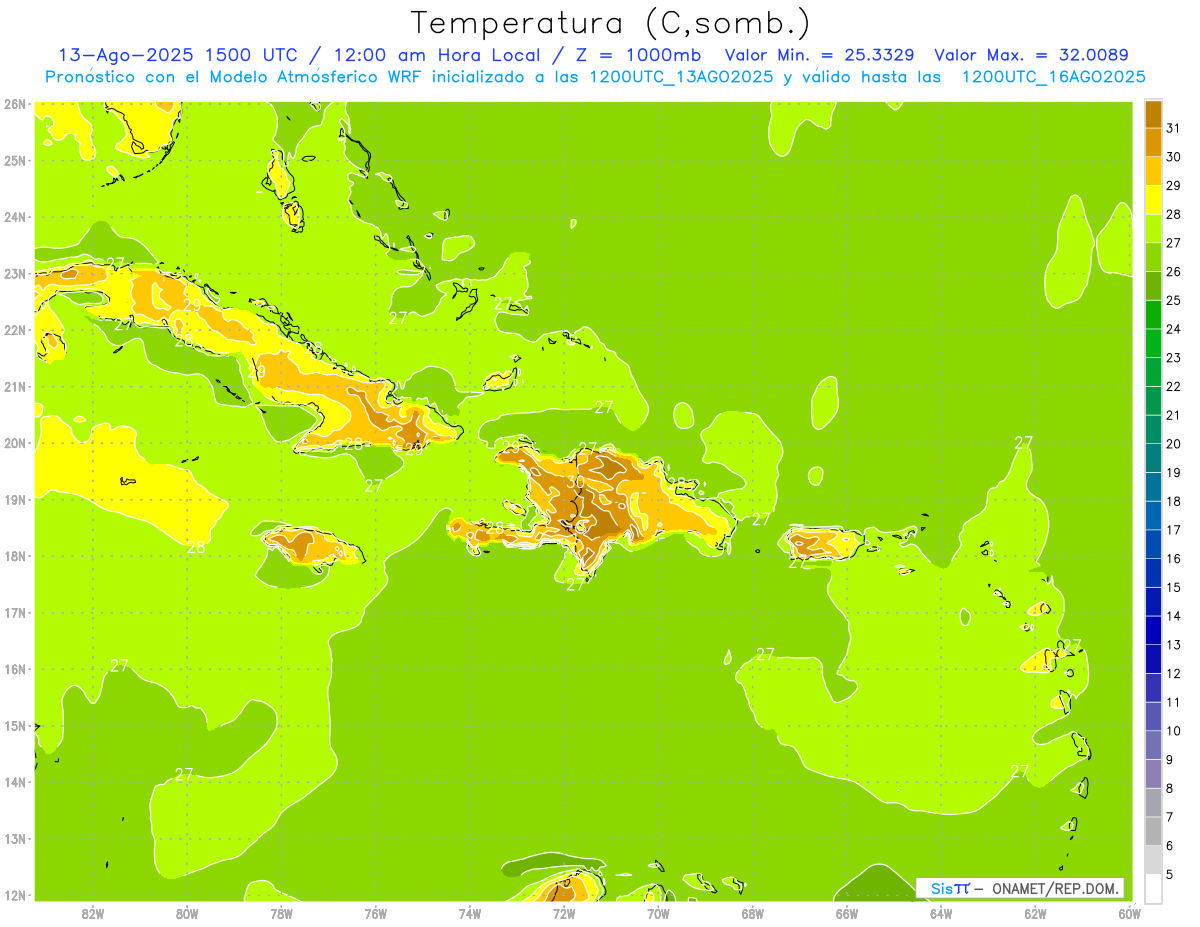Select the swatch between 26 and 27
This screenshot has width=1200, height=927.
[x=1153, y=258]
